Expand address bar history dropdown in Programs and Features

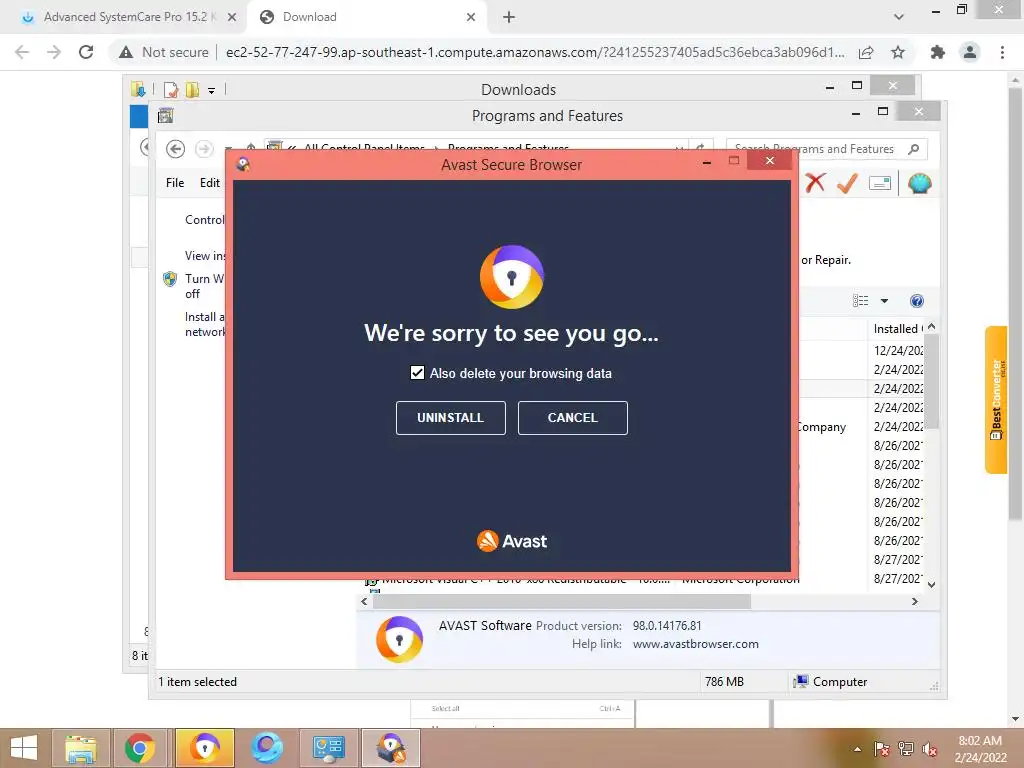tap(679, 149)
